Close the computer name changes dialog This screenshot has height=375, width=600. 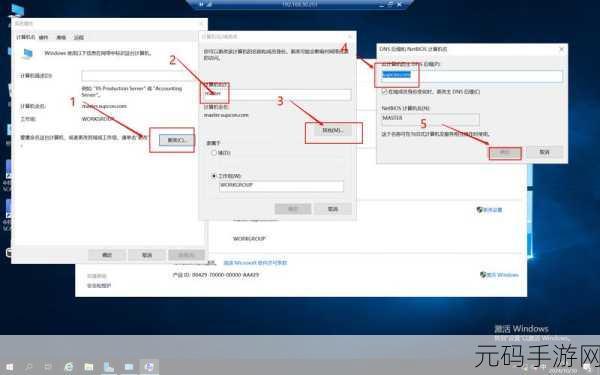click(351, 37)
